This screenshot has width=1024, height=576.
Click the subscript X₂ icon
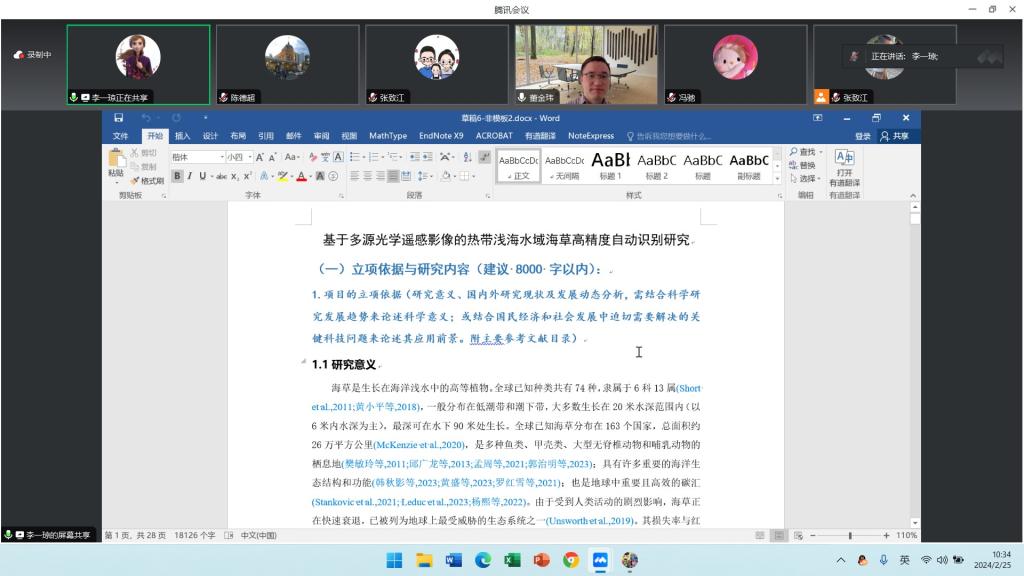pos(235,176)
